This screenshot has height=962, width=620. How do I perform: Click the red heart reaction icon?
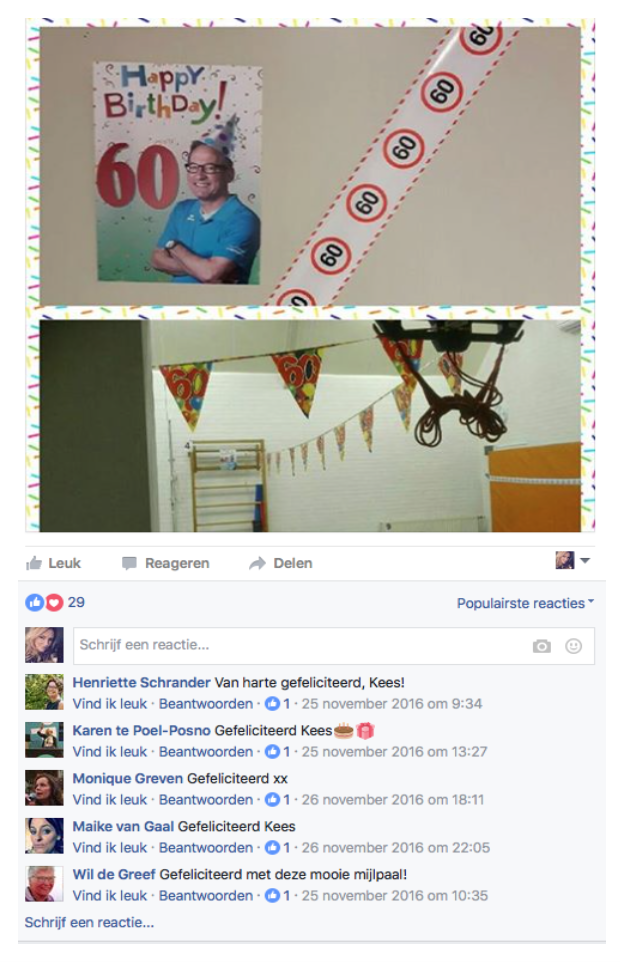coord(55,602)
